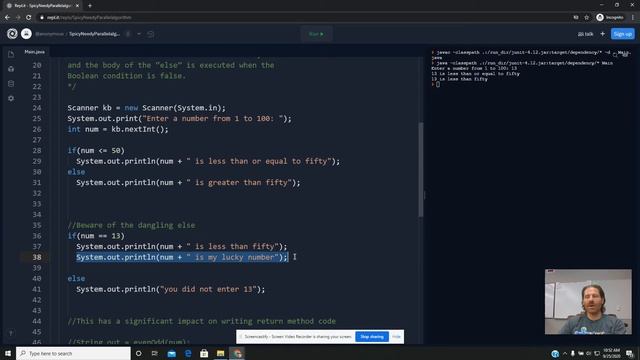Viewport: 640px width, 360px height.
Task: Click the three-dot menu beside repl name
Action: coord(128,34)
